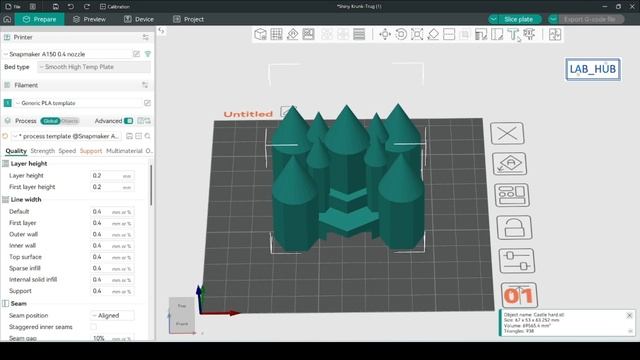The image size is (640, 360).
Task: Collapse the left sidebar
Action: tap(161, 31)
